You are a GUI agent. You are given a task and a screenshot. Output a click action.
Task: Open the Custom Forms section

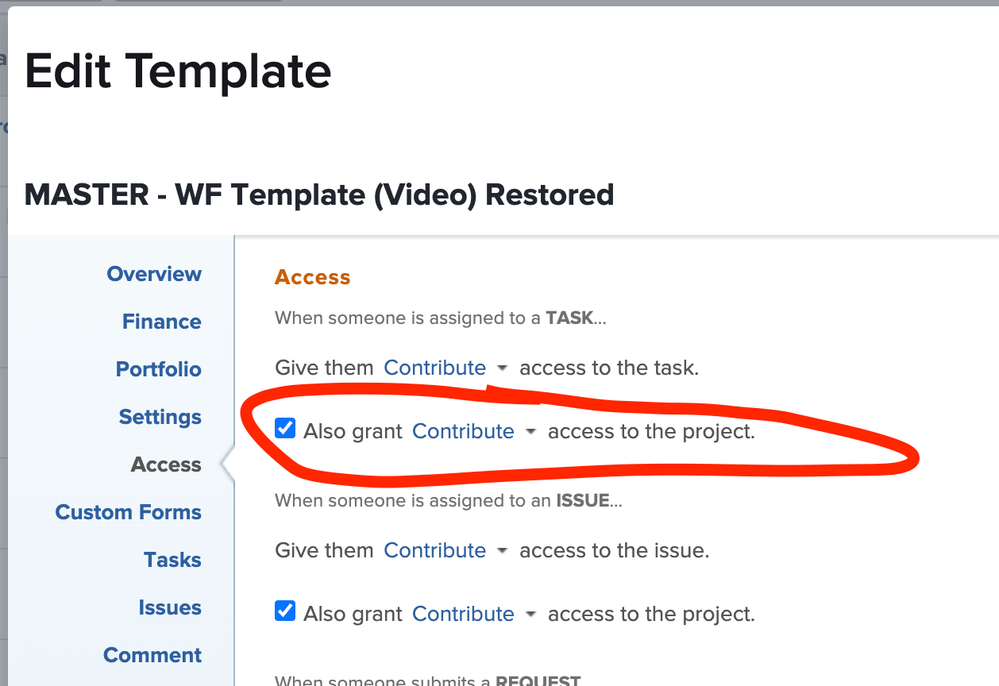[128, 512]
